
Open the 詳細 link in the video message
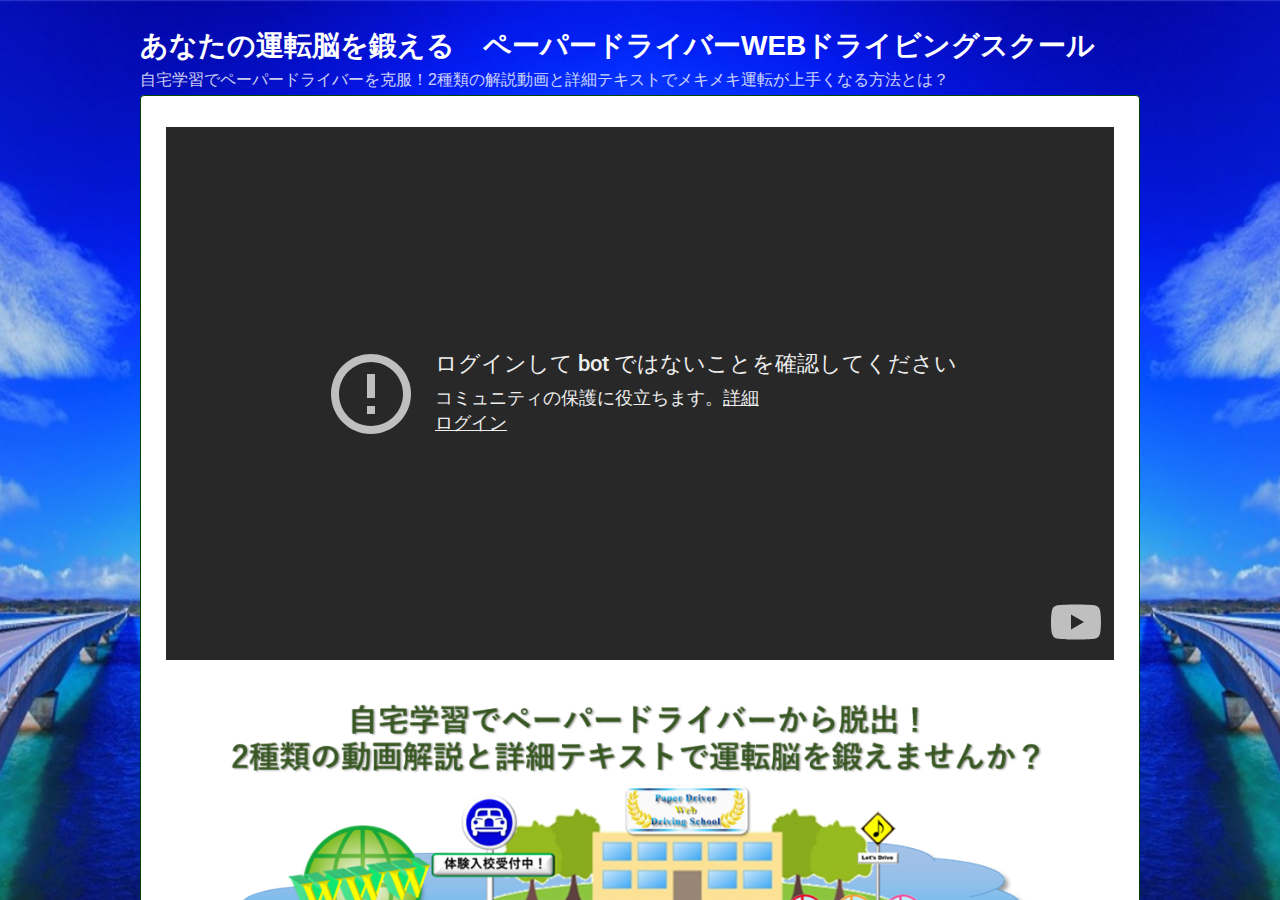[x=741, y=398]
